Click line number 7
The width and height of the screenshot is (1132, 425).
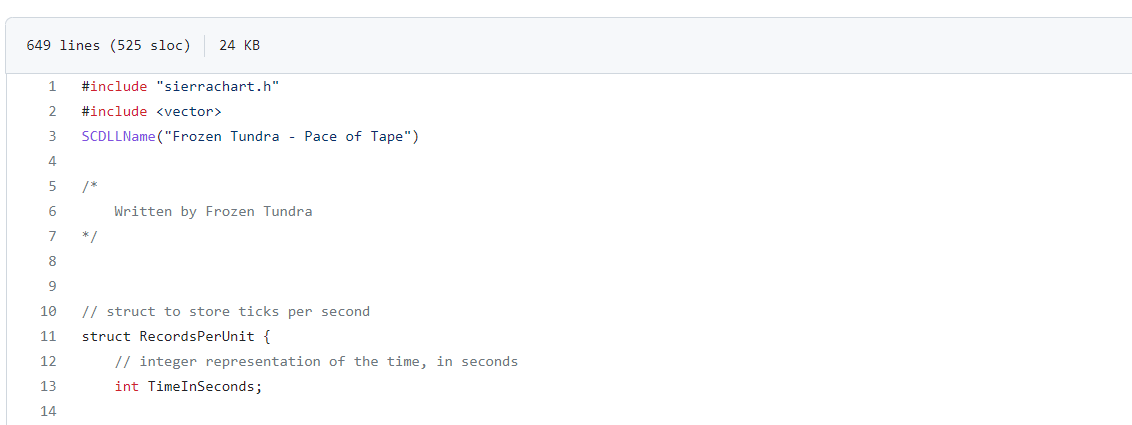coord(51,236)
